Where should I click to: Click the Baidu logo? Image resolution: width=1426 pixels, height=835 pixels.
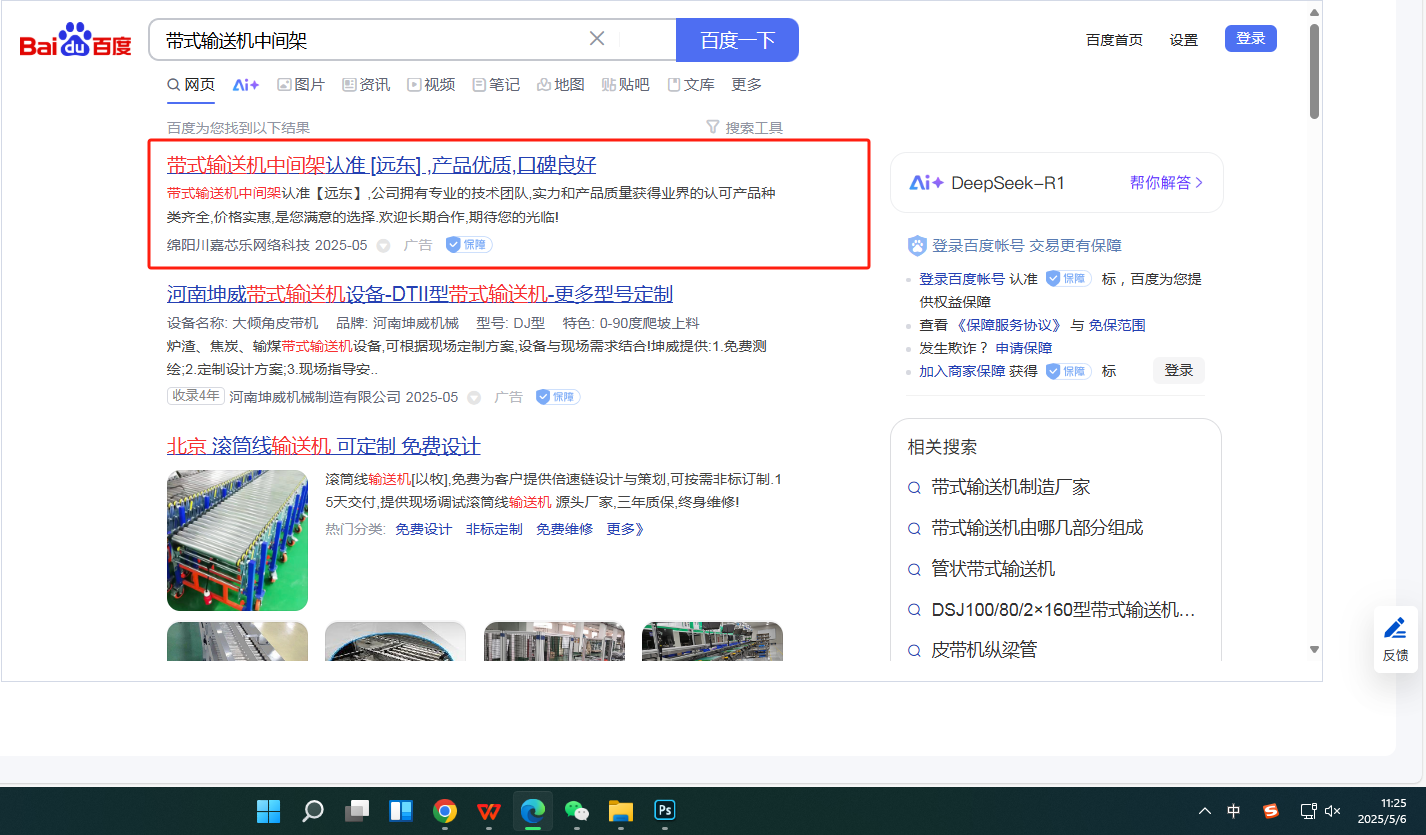[75, 42]
